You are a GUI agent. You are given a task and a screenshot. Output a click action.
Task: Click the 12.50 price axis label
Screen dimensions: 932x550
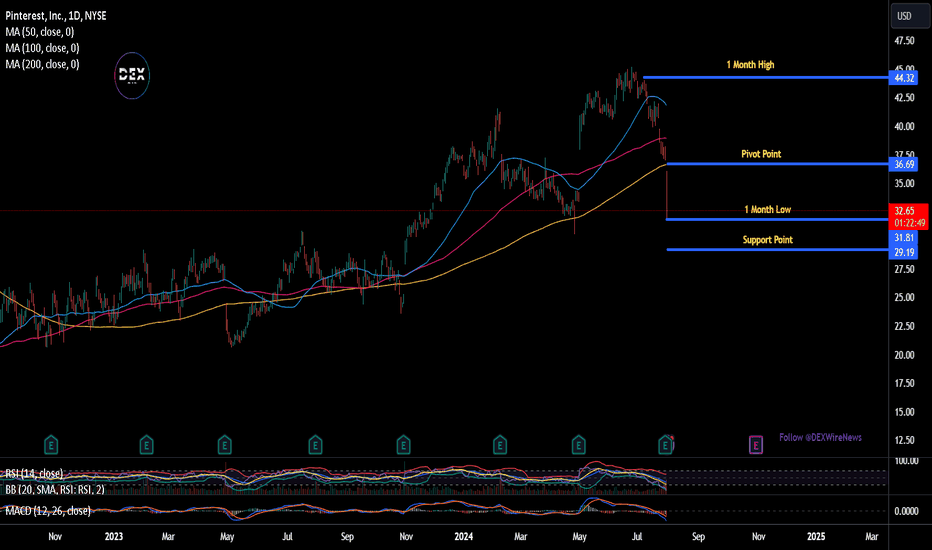[x=904, y=440]
